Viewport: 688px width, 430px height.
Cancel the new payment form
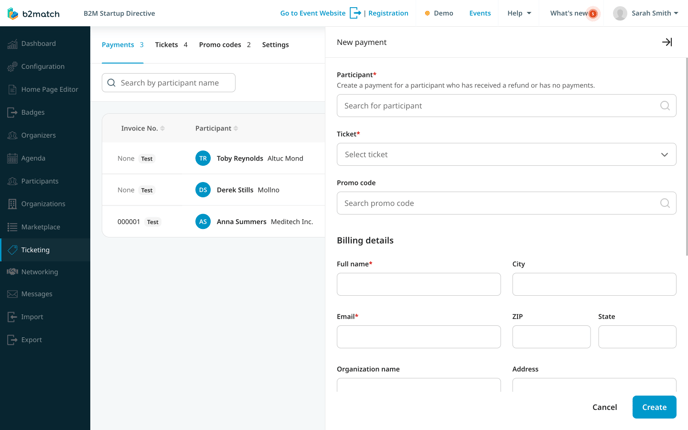pos(605,407)
